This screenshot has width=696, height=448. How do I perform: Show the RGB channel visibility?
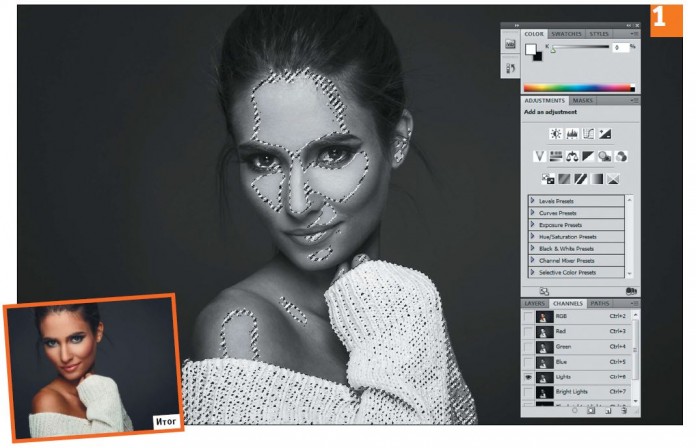[527, 317]
